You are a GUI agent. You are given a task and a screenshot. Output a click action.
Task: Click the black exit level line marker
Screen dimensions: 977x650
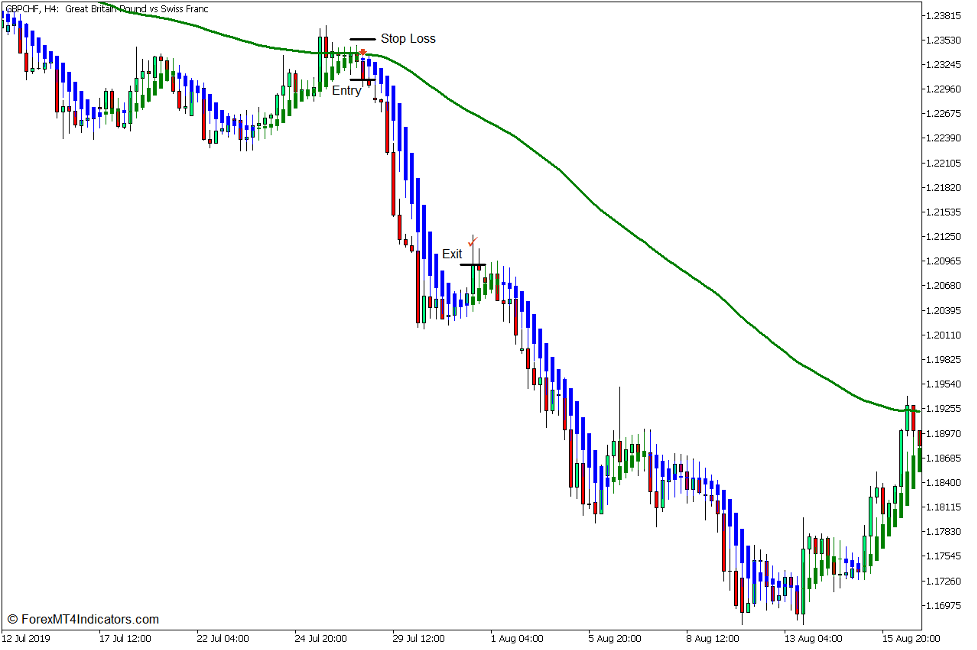tap(473, 265)
